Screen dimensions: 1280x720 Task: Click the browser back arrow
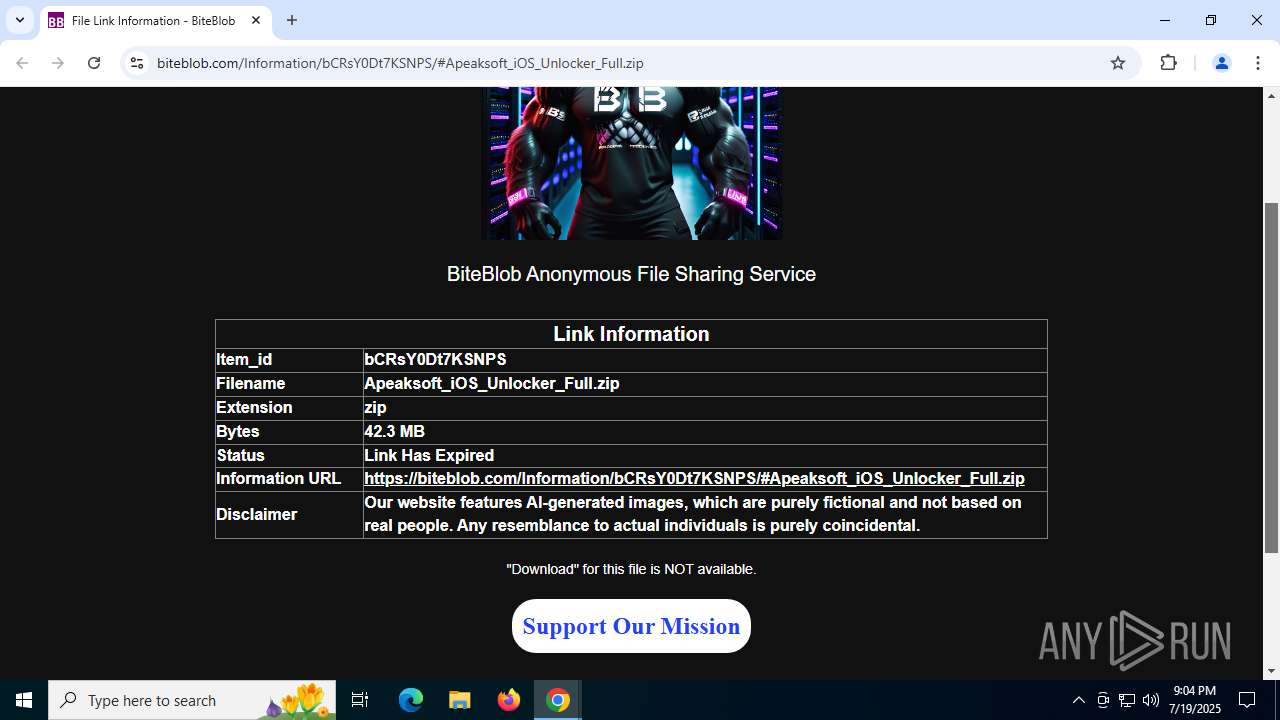point(22,63)
